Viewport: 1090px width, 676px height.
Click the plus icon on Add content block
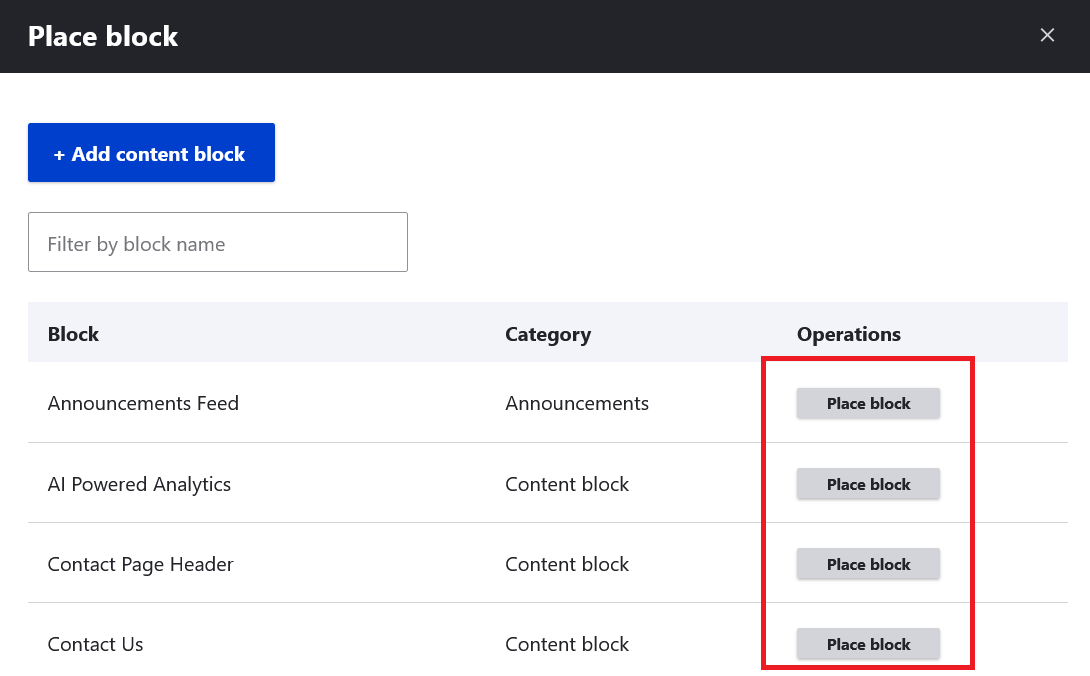(x=60, y=153)
